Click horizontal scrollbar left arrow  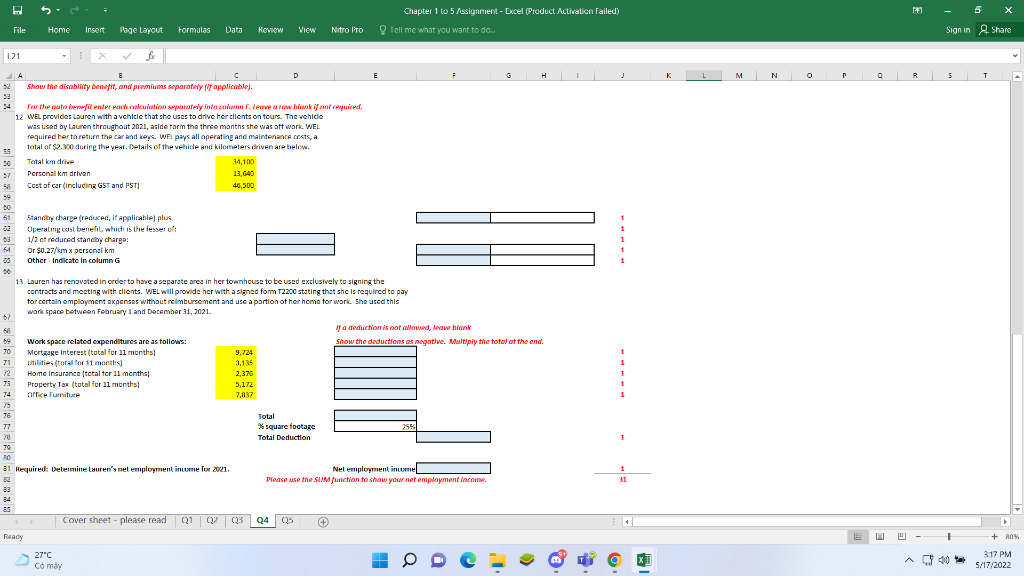pos(627,521)
